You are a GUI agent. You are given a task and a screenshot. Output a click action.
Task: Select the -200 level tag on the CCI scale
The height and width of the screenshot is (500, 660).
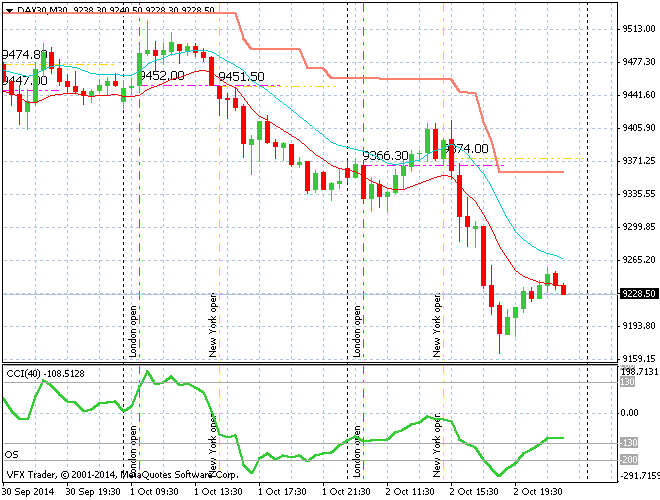627,459
